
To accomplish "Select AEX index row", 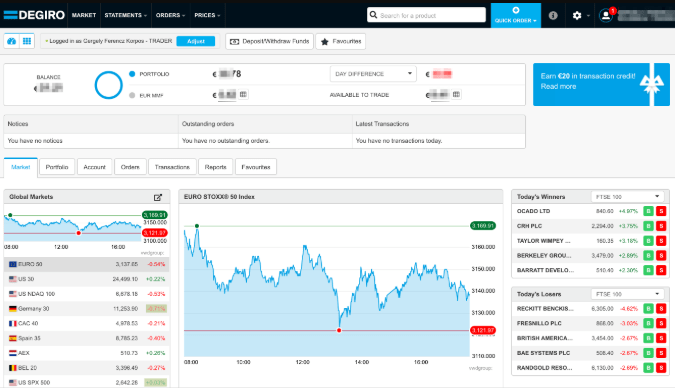I will coord(87,353).
